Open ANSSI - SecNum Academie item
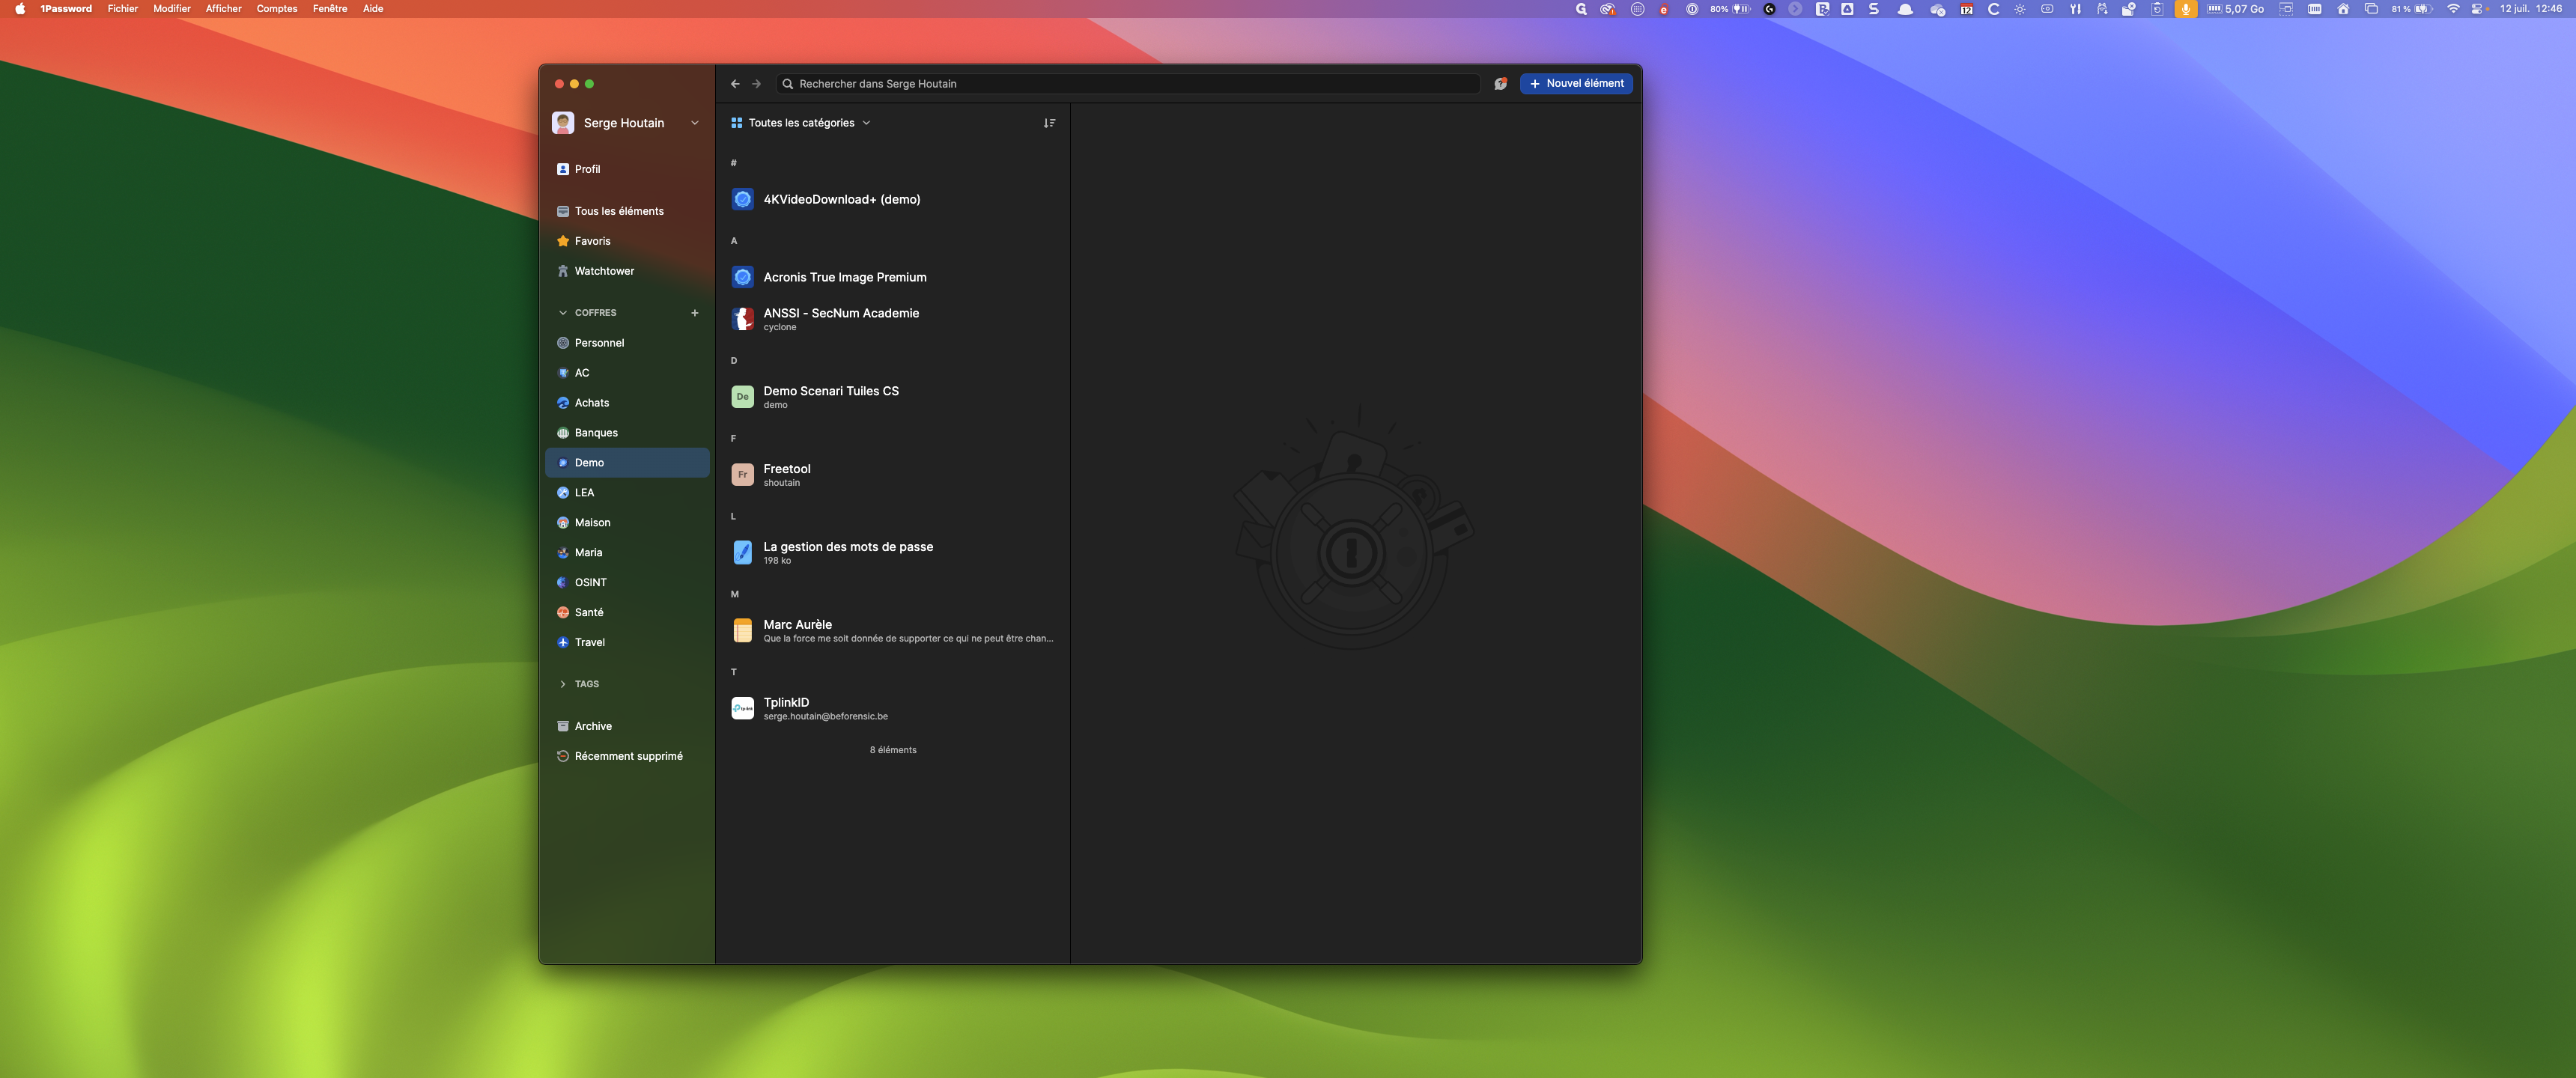 tap(893, 319)
